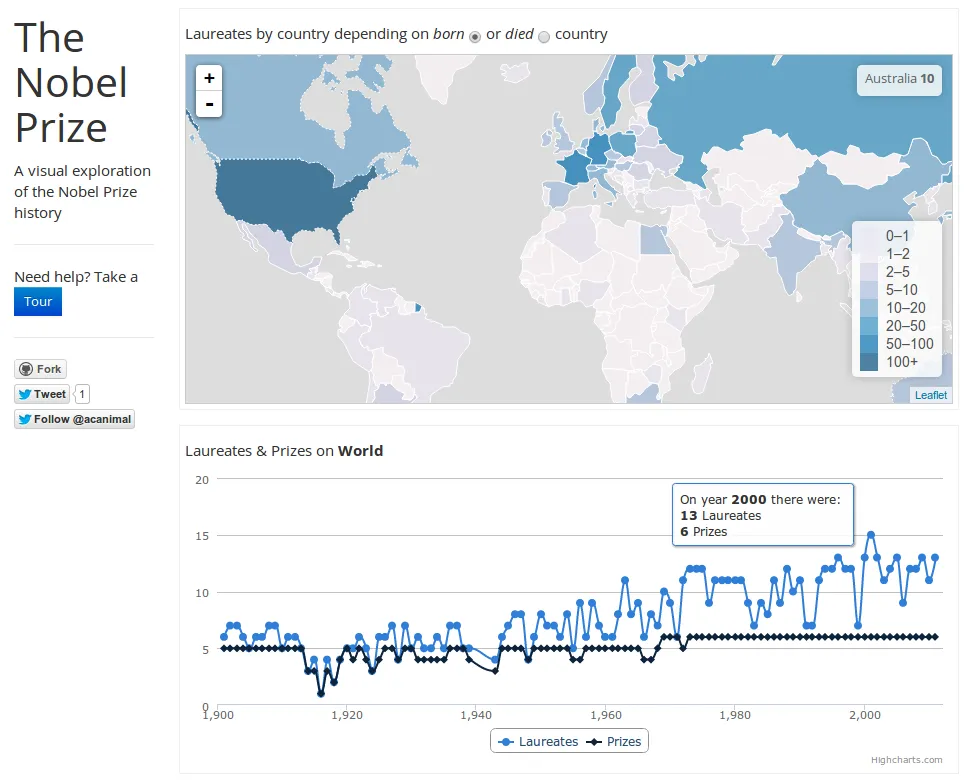Toggle the Prizes series in chart legend
965x781 pixels.
(x=614, y=742)
